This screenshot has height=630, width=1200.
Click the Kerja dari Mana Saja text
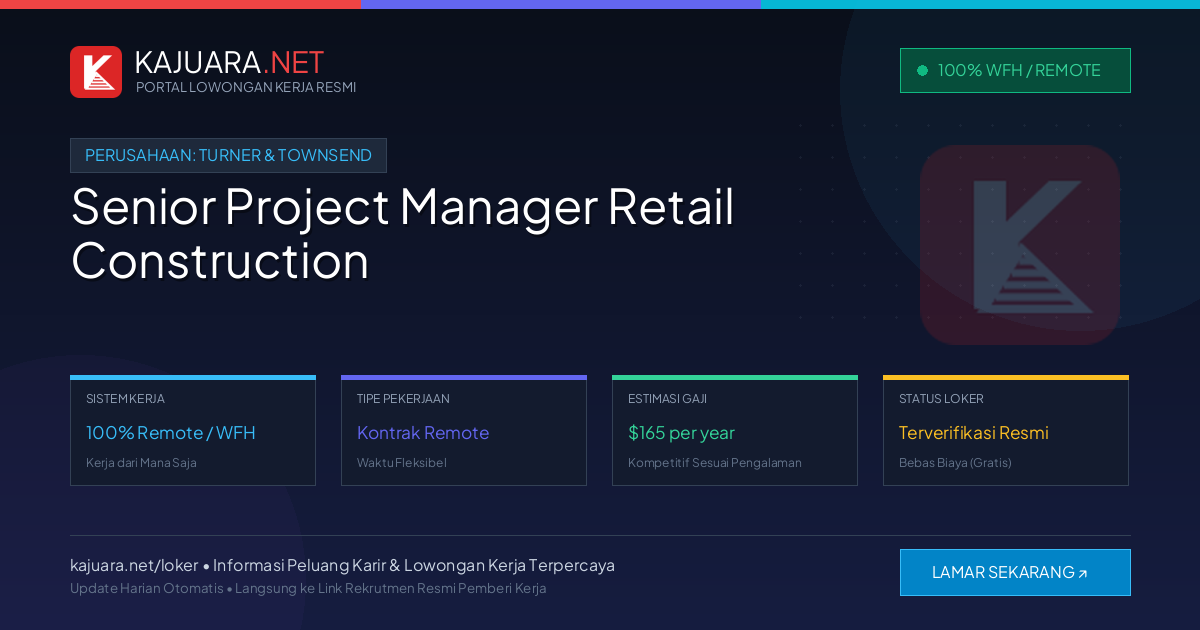point(141,463)
